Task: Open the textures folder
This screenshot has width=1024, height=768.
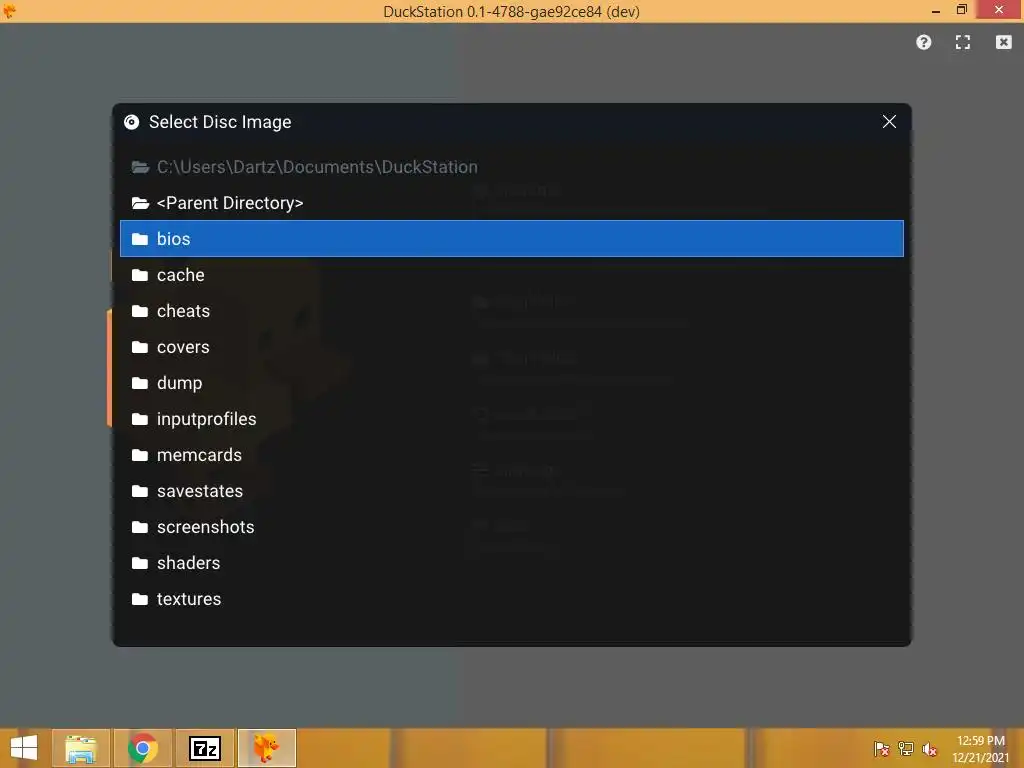Action: point(511,599)
